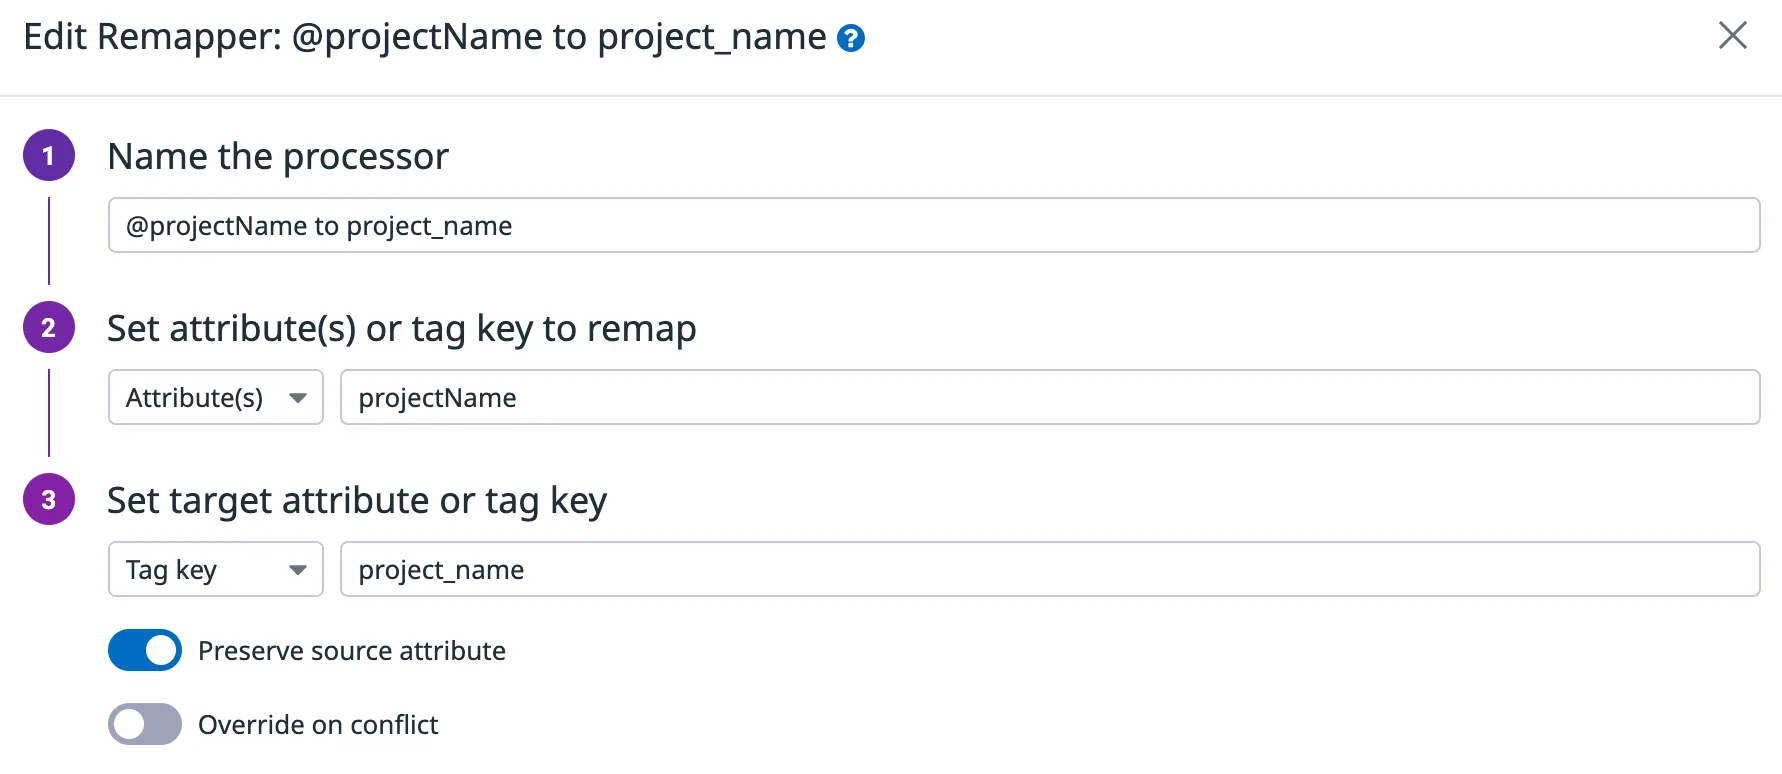Click the caret arrow beside Tag key
The image size is (1782, 774).
297,570
